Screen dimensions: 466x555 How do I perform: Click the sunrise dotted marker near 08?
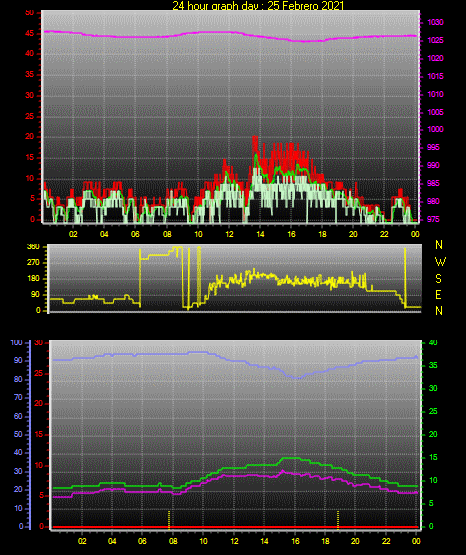click(x=169, y=520)
